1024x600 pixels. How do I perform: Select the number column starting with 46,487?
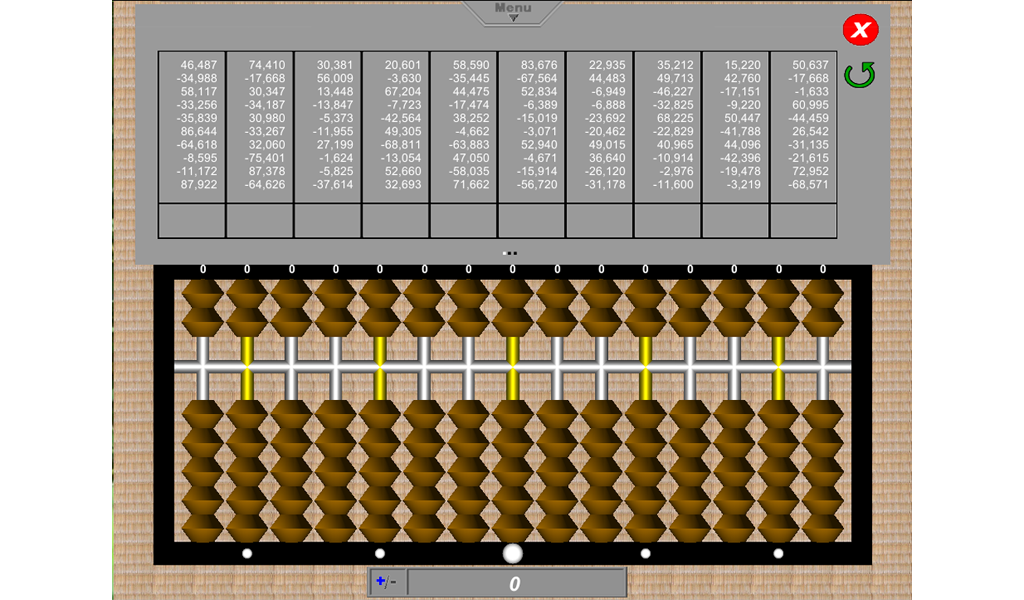(192, 125)
